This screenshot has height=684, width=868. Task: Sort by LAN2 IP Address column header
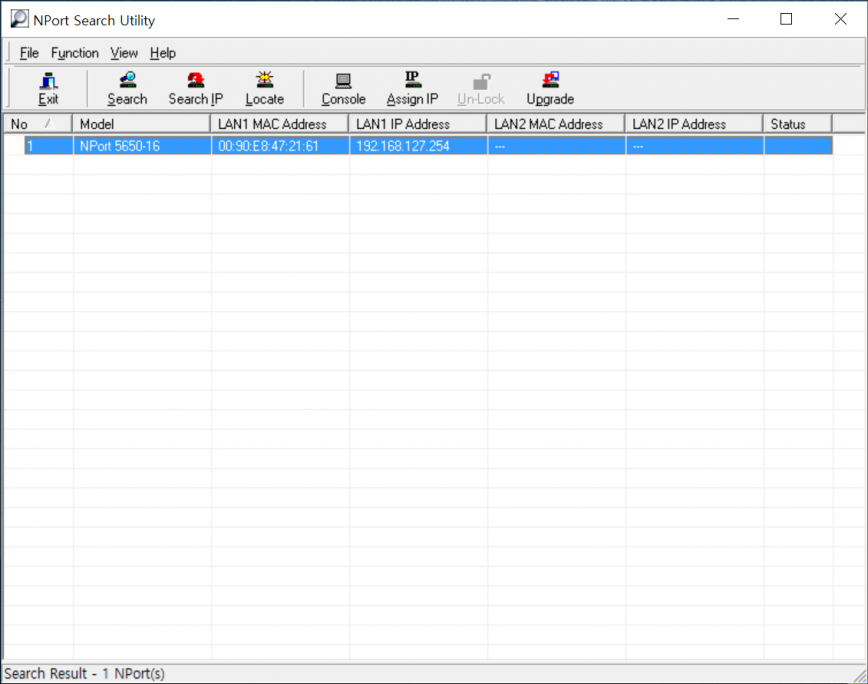694,124
